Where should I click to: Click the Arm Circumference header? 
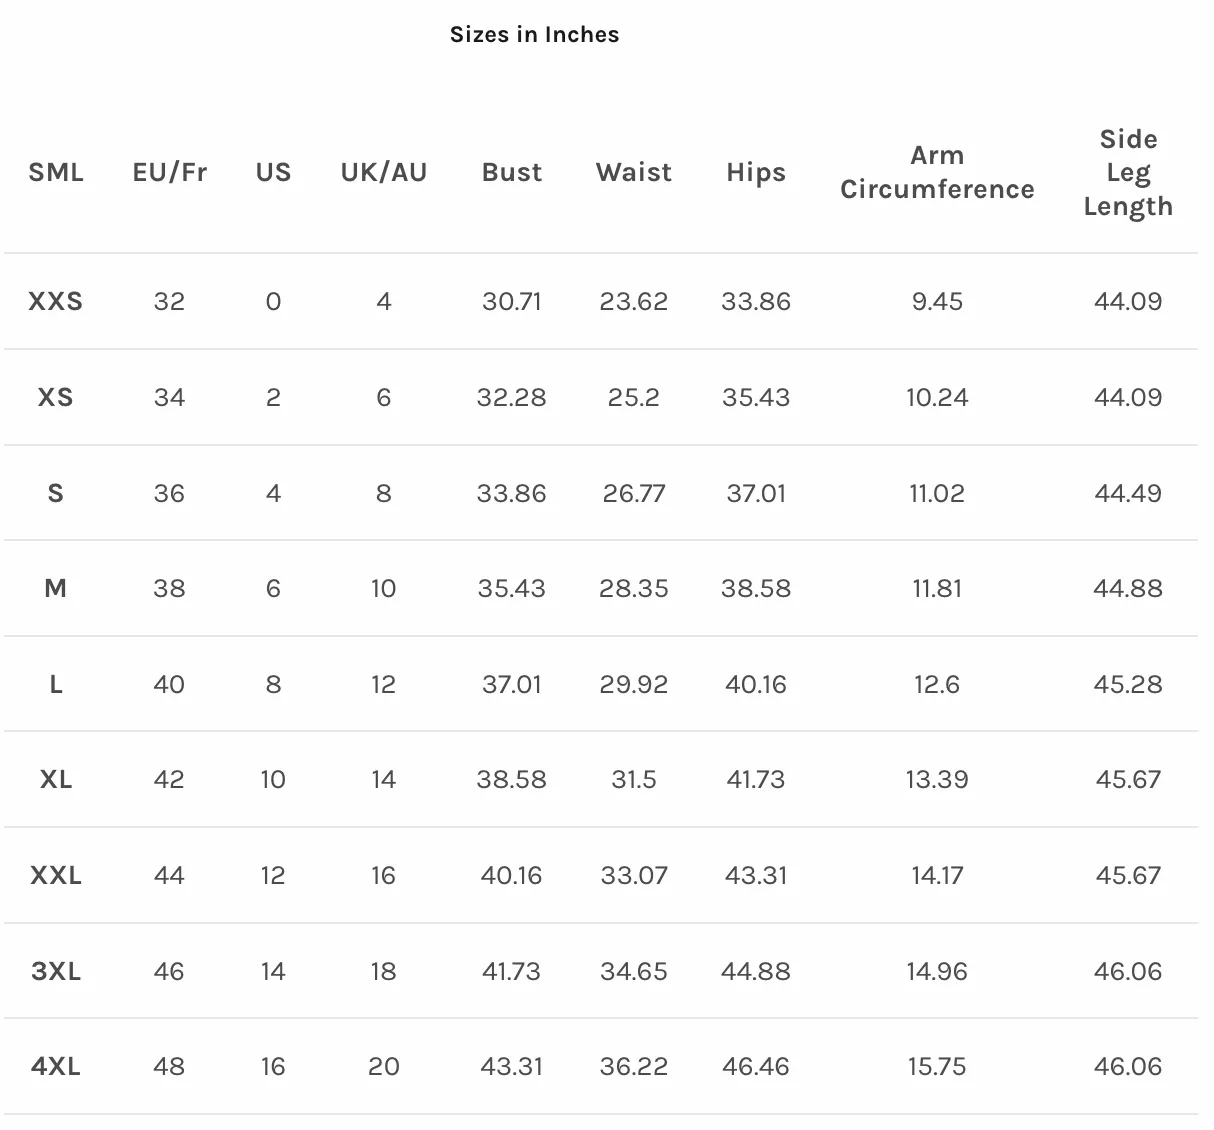coord(937,172)
